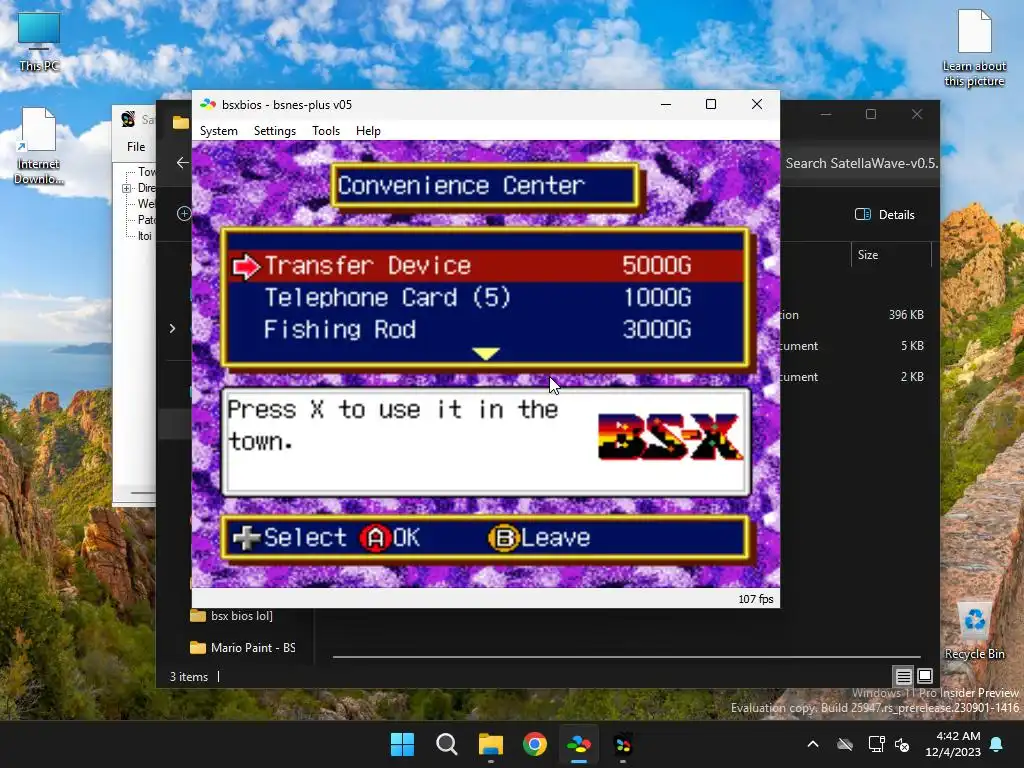Screen dimensions: 1024x768
Task: Open the Recycle Bin icon
Action: (x=974, y=630)
